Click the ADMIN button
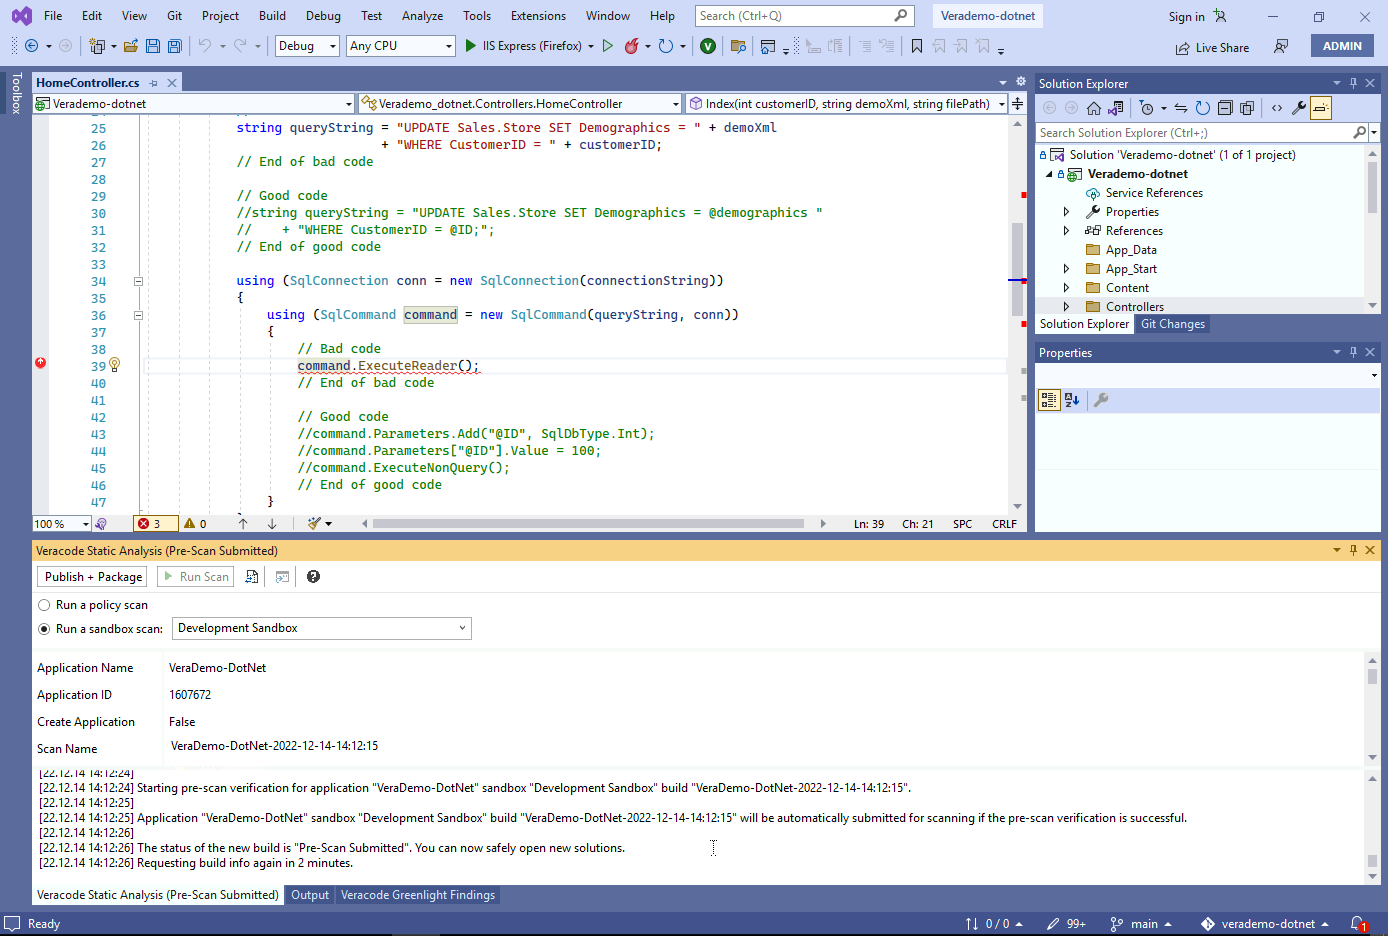Screen dimensions: 1388x936 pos(1342,46)
